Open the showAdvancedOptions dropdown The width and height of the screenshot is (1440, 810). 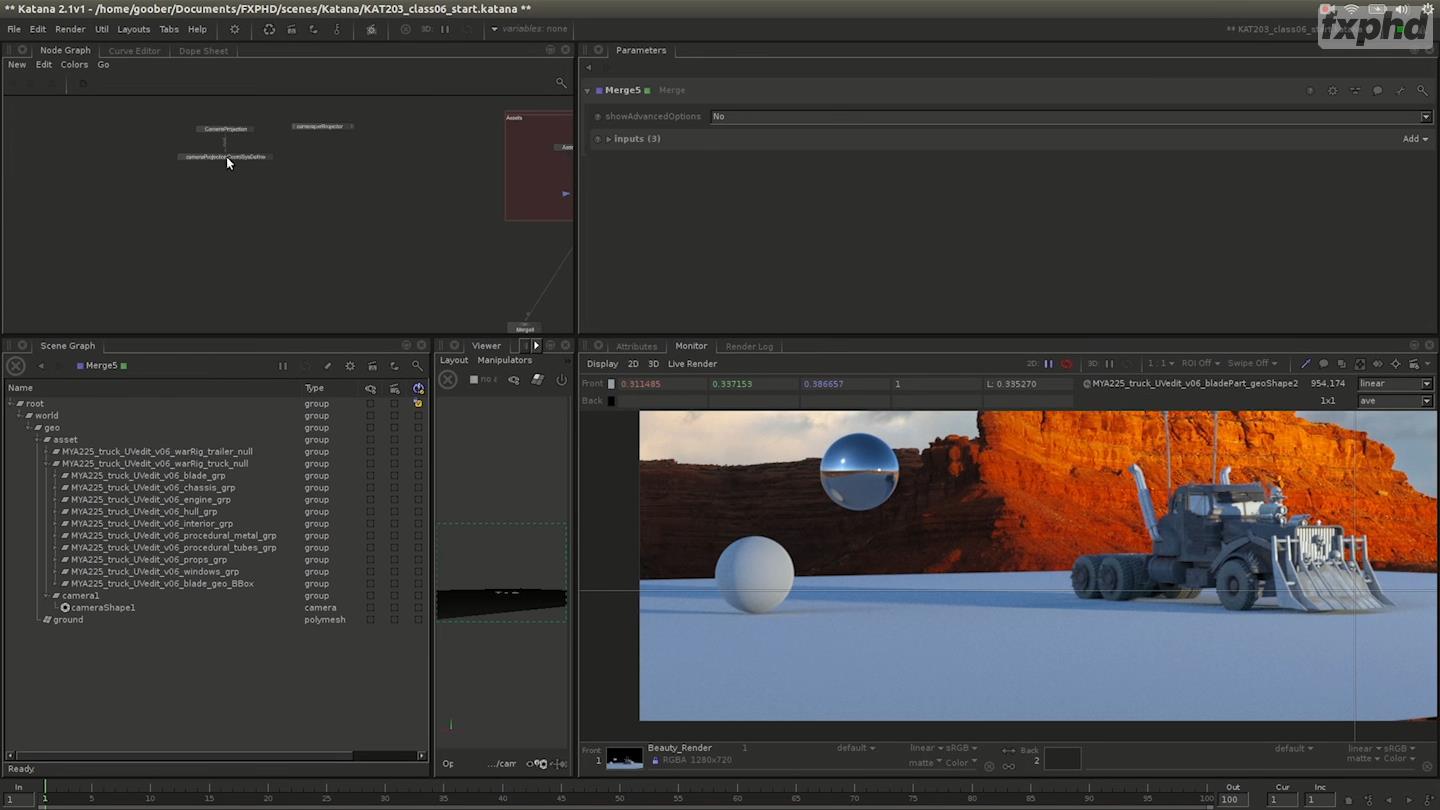1071,117
